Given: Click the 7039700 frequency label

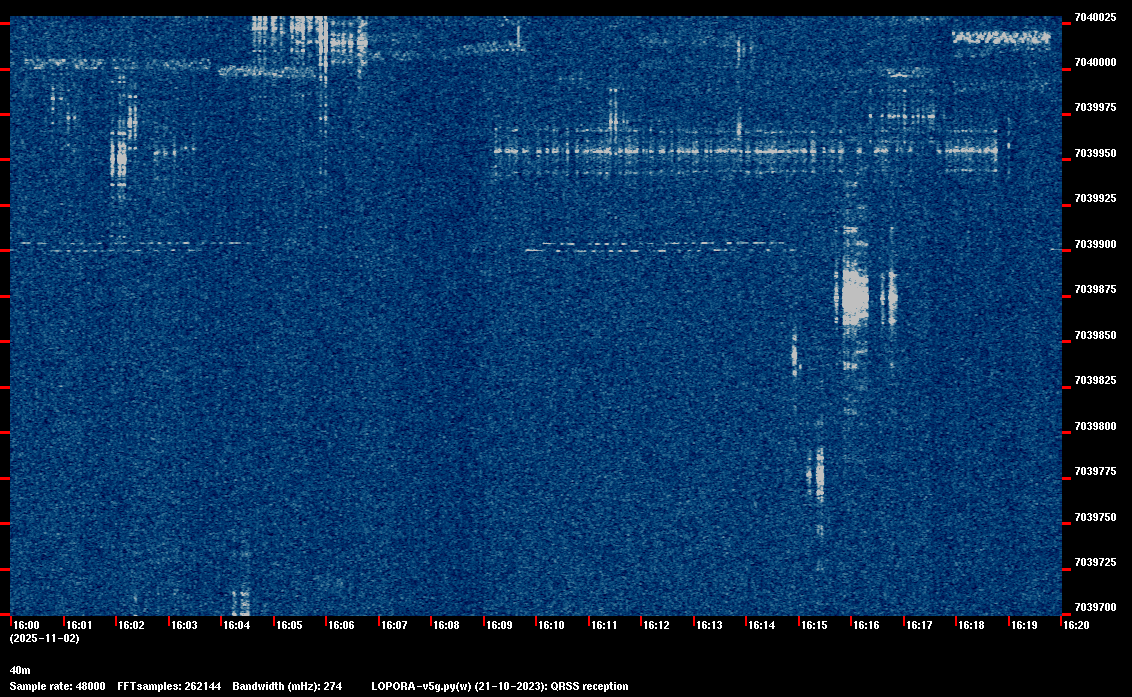Looking at the screenshot, I should (x=1095, y=607).
